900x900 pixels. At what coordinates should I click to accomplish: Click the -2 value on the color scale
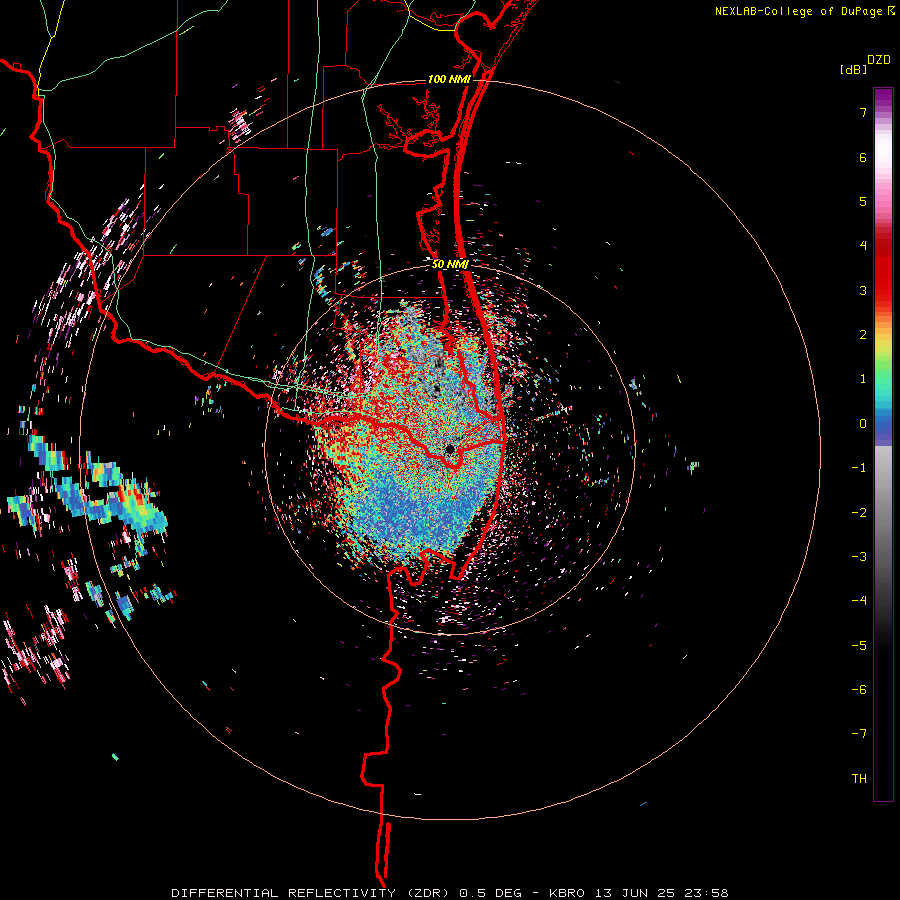coord(859,513)
